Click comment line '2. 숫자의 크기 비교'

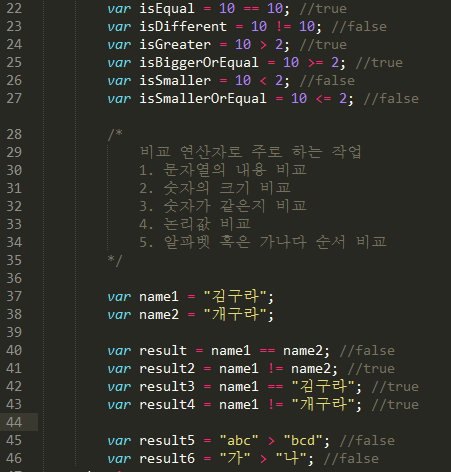215,188
